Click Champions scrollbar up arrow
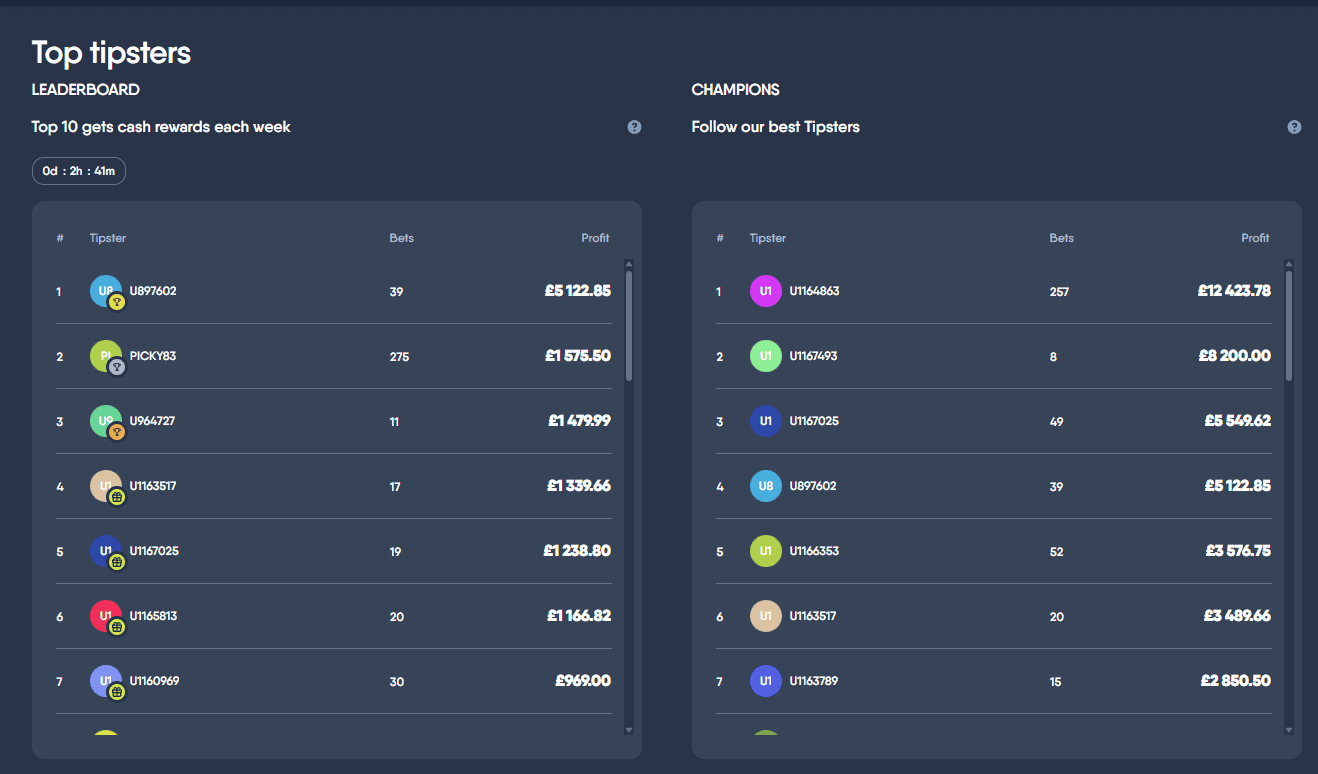The width and height of the screenshot is (1318, 774). click(x=1289, y=264)
